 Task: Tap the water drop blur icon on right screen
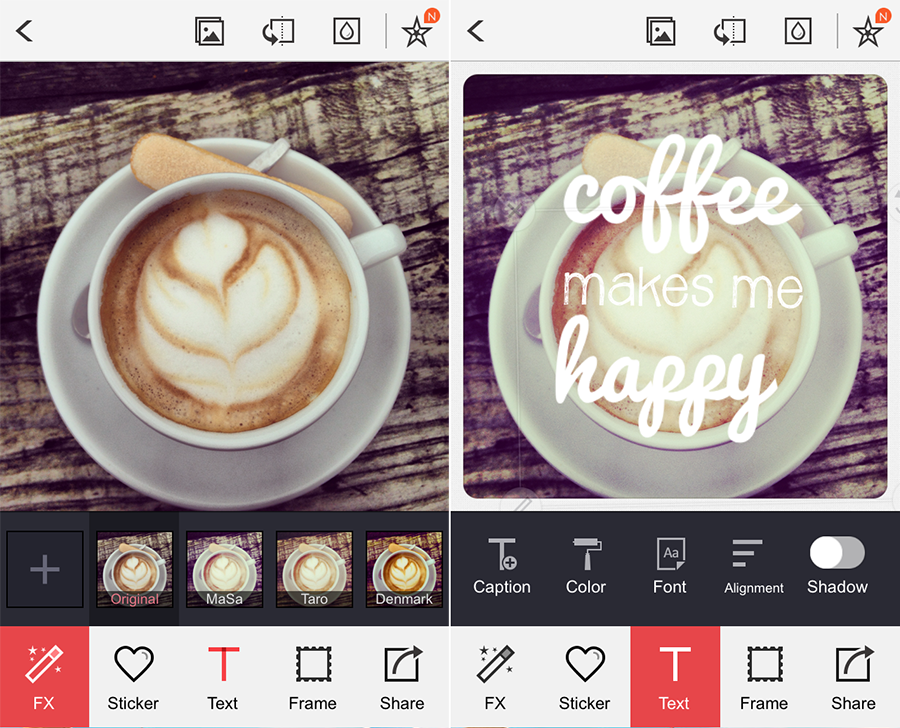(798, 31)
